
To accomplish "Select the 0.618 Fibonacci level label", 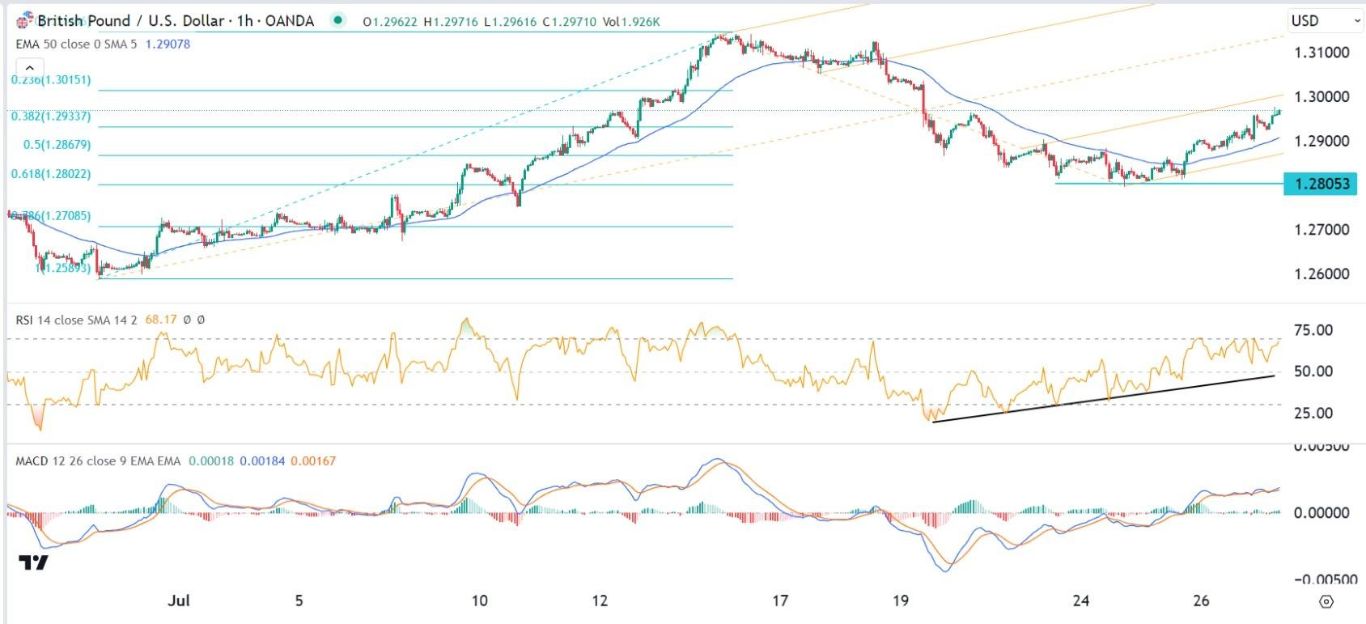I will (51, 174).
